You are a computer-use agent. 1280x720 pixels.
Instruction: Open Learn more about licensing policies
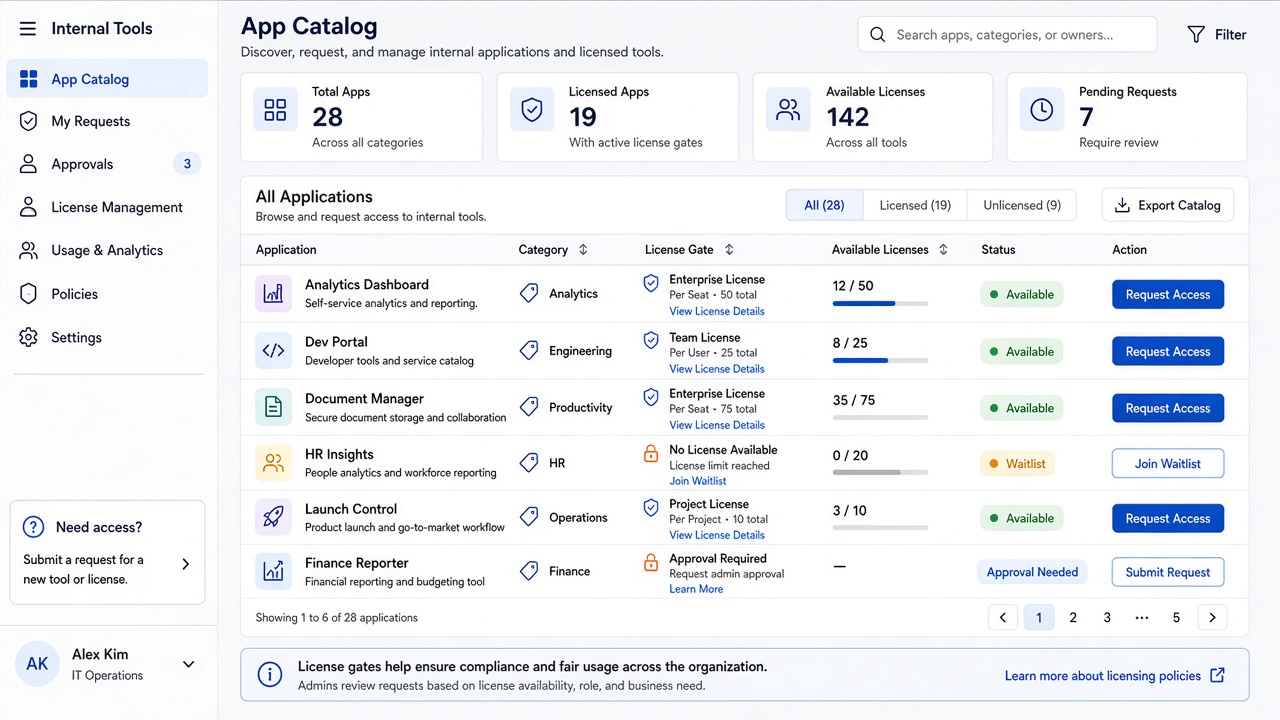[x=1115, y=675]
